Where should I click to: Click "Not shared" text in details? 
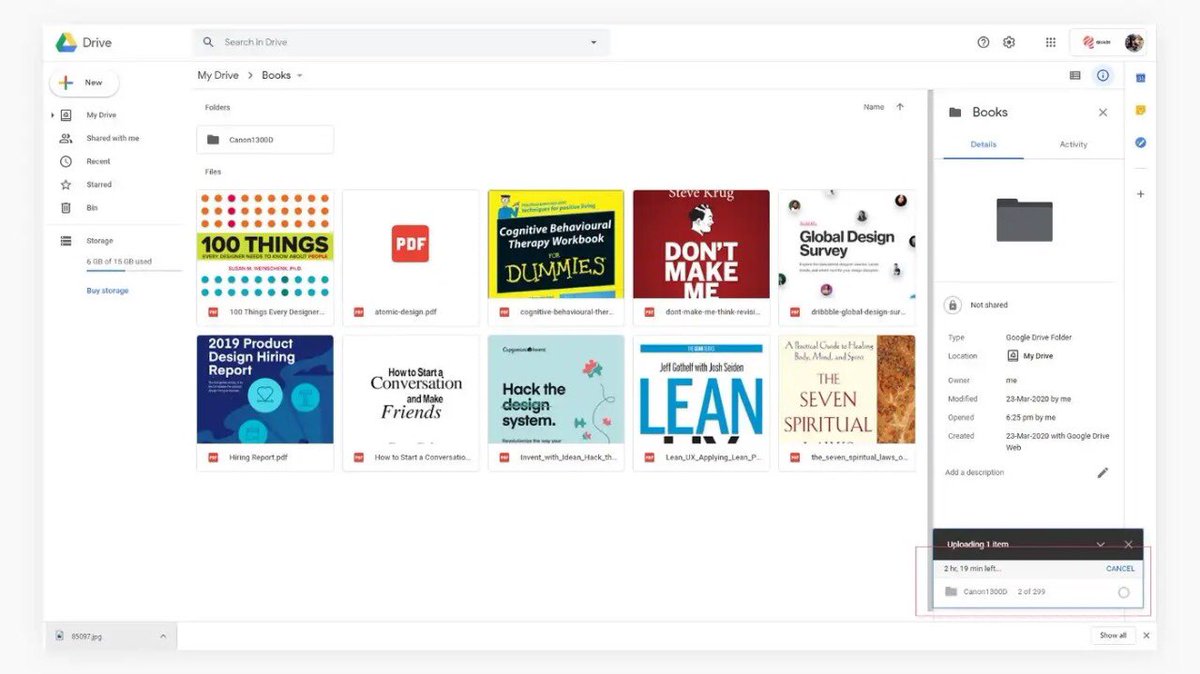(989, 305)
